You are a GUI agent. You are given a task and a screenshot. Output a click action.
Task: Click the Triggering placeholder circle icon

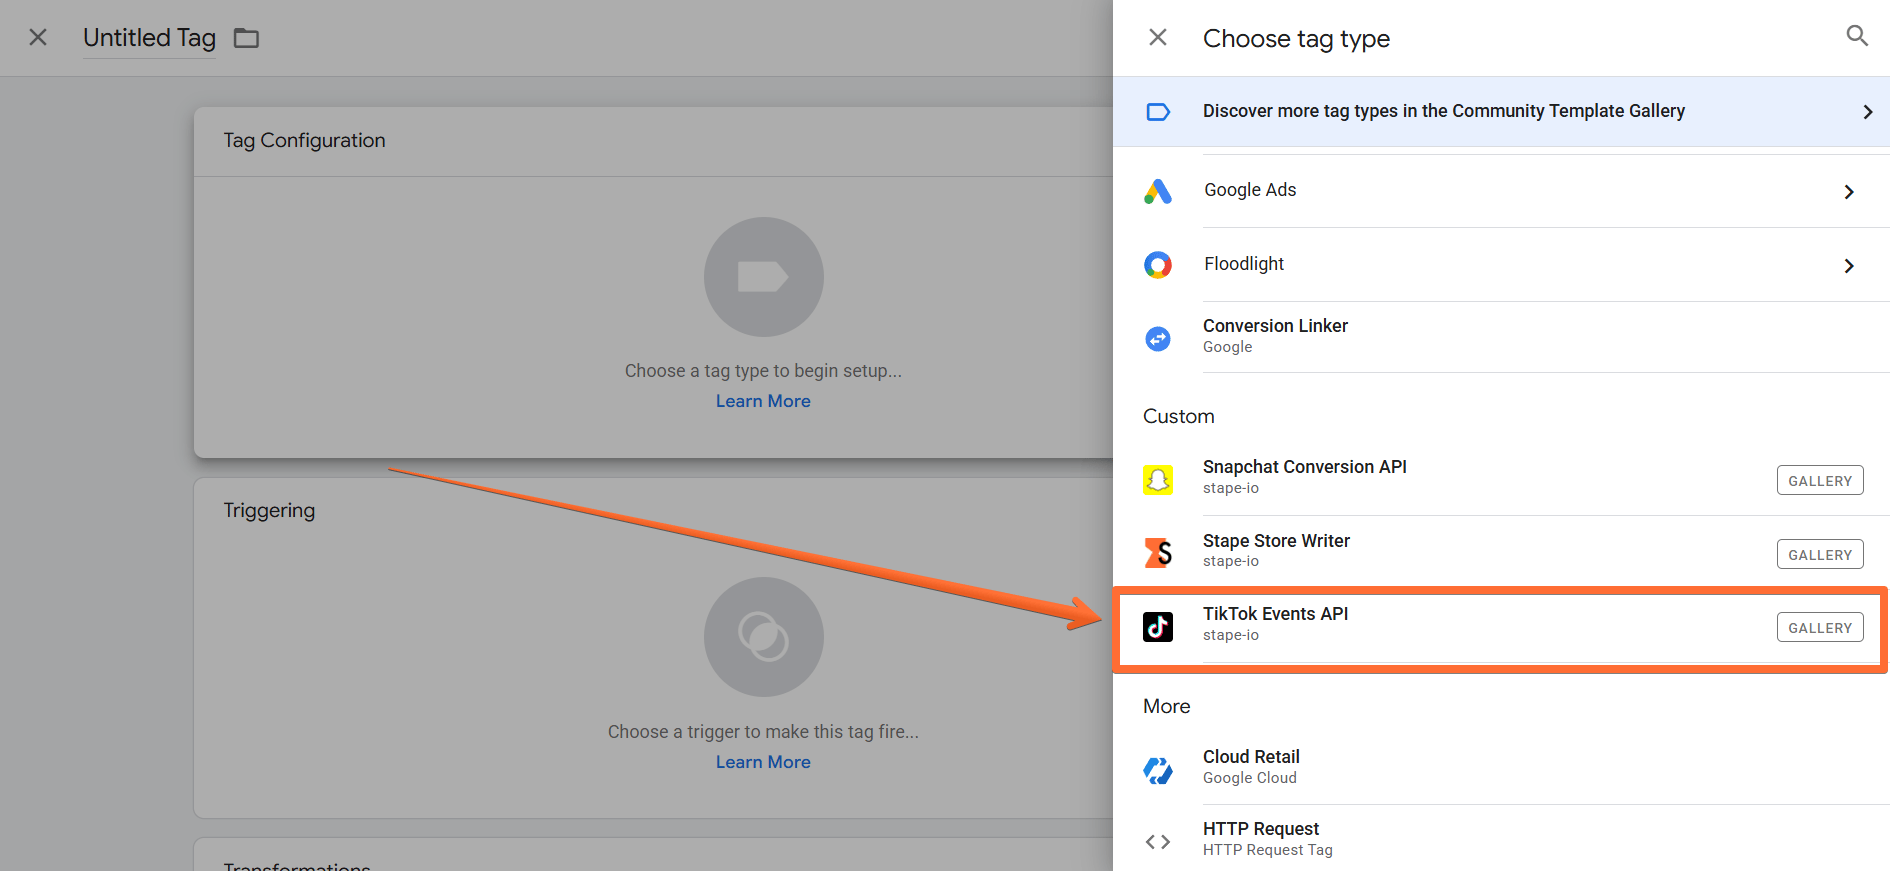pyautogui.click(x=763, y=637)
